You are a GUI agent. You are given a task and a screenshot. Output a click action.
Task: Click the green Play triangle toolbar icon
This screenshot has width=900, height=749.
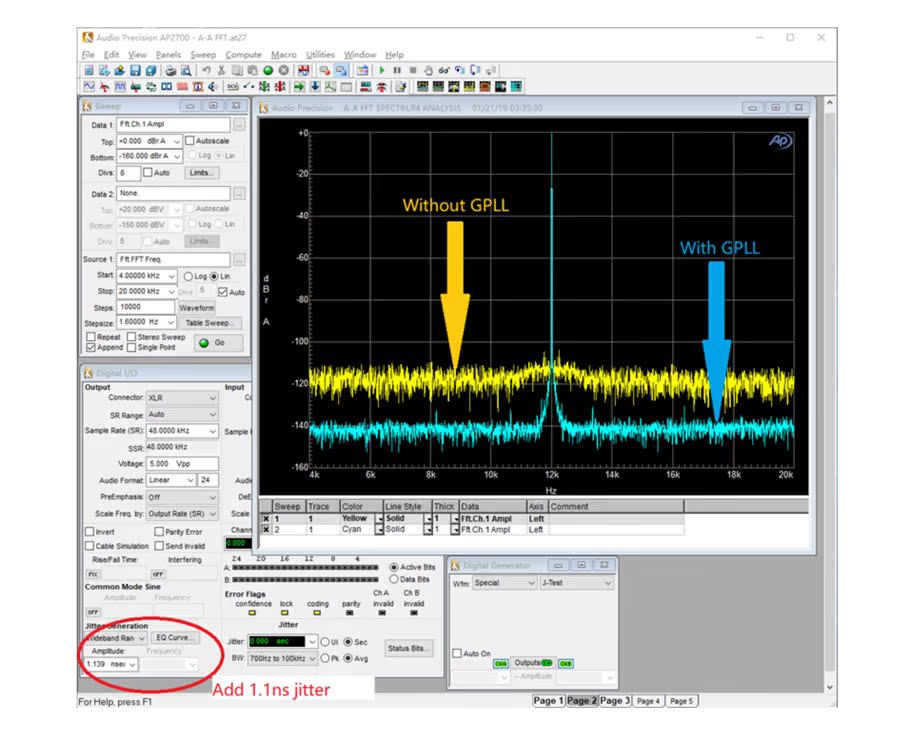point(382,70)
